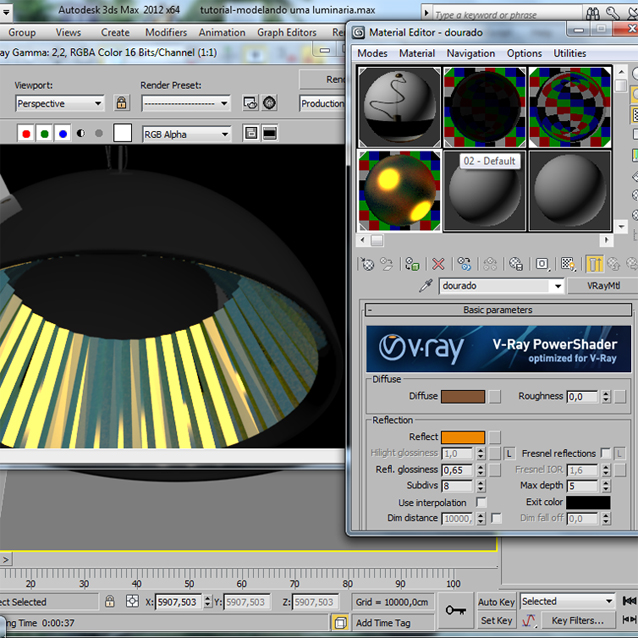Screen dimensions: 638x638
Task: Open the Material ID Channel flyout
Action: 542,264
